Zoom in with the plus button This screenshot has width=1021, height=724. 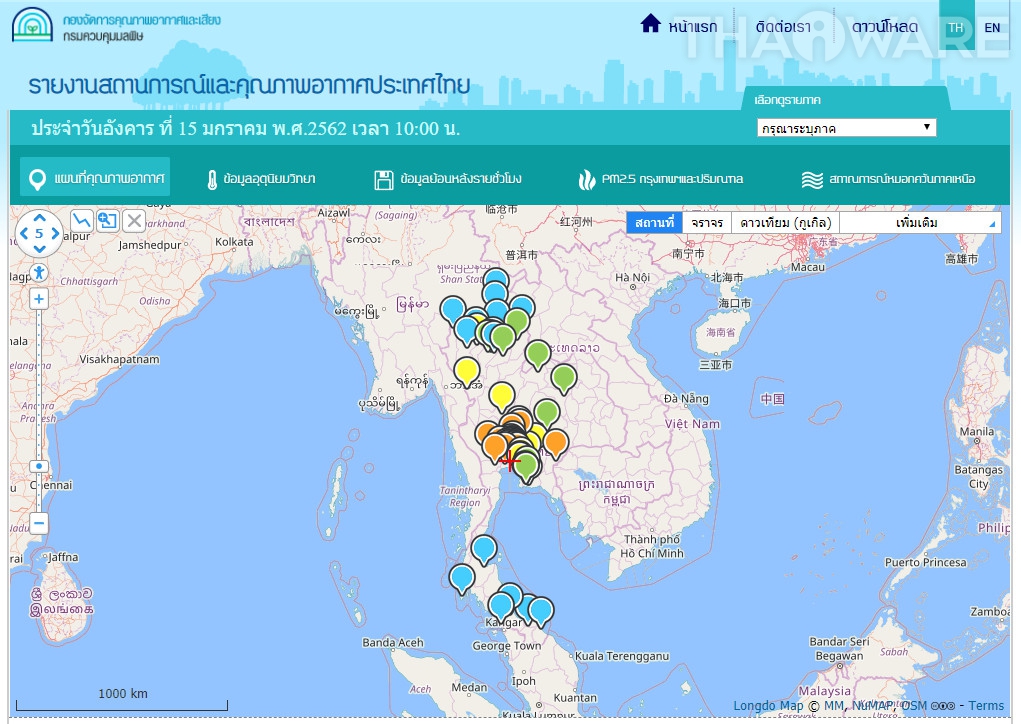pyautogui.click(x=39, y=299)
